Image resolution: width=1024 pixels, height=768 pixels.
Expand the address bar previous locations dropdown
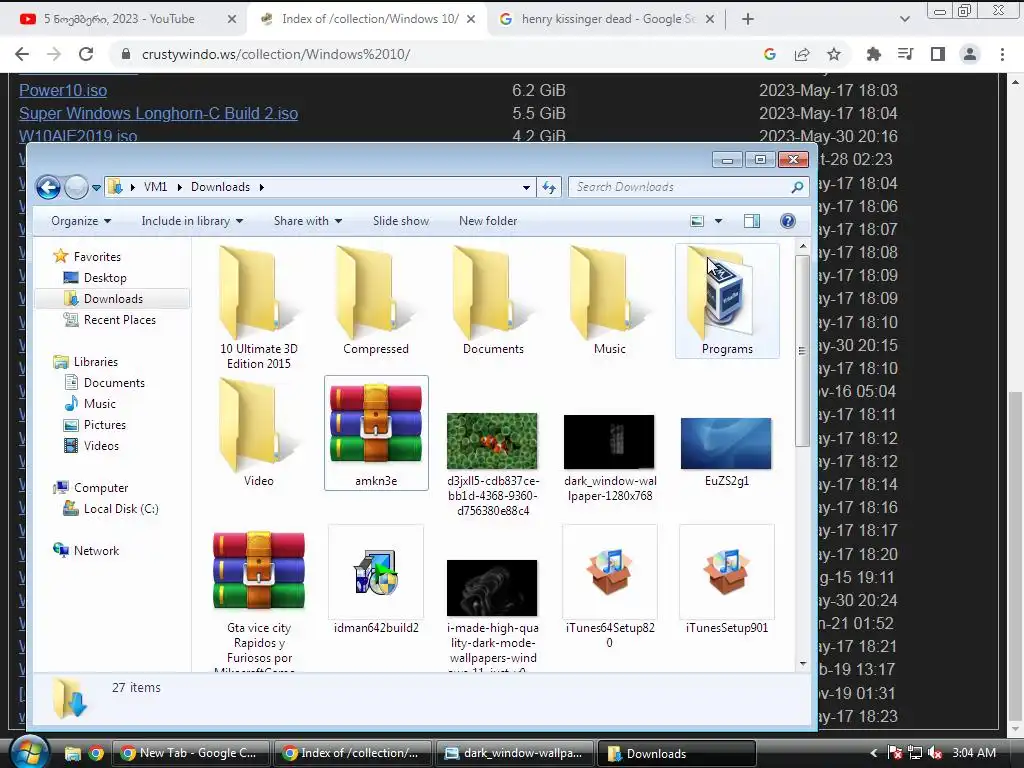(526, 187)
